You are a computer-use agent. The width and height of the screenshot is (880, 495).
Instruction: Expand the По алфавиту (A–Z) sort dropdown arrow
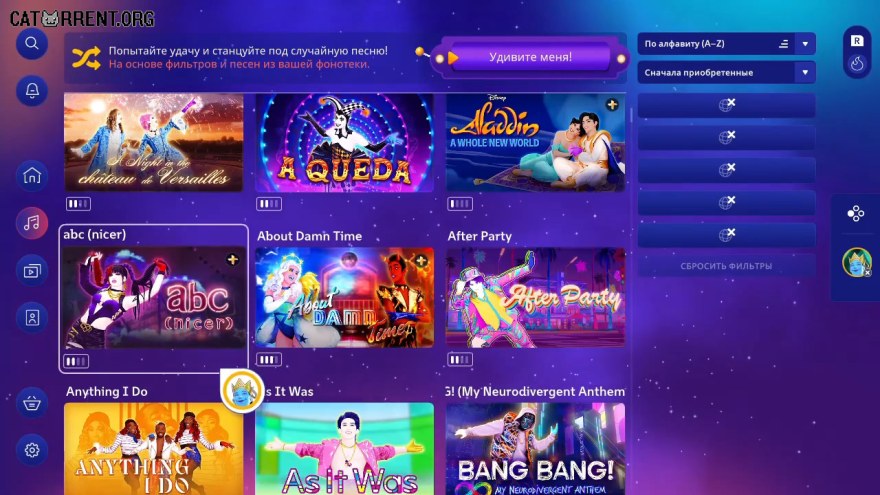pyautogui.click(x=805, y=44)
